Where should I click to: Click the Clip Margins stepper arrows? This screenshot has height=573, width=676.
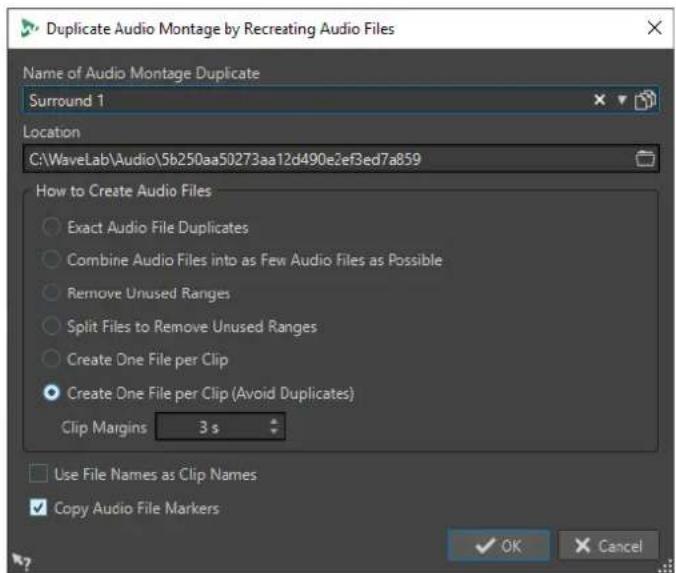[x=274, y=426]
